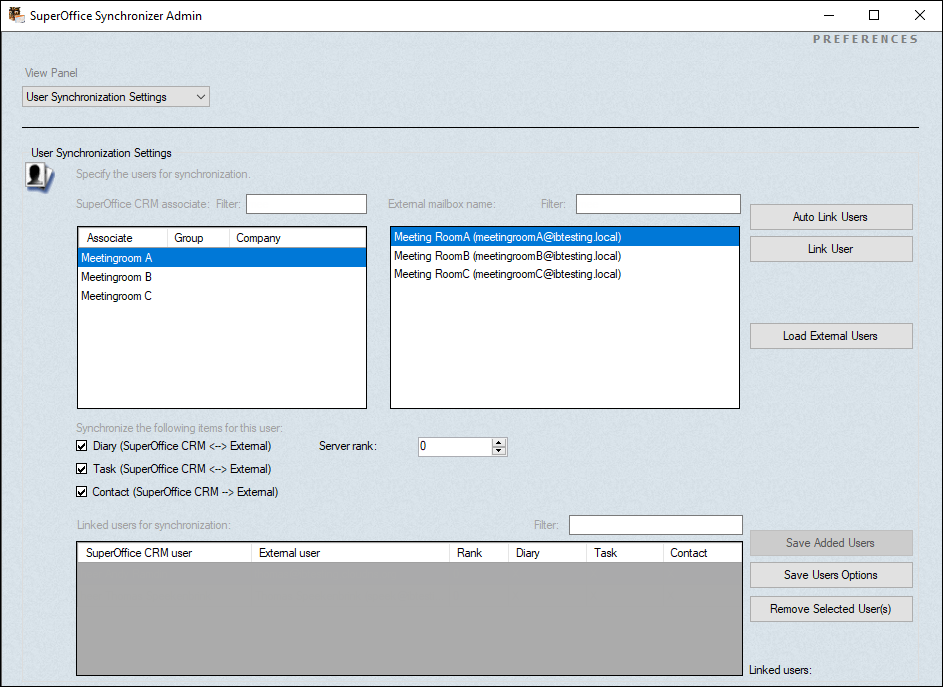Focus the SuperOffice CRM associate filter field
This screenshot has height=687, width=943.
point(306,204)
